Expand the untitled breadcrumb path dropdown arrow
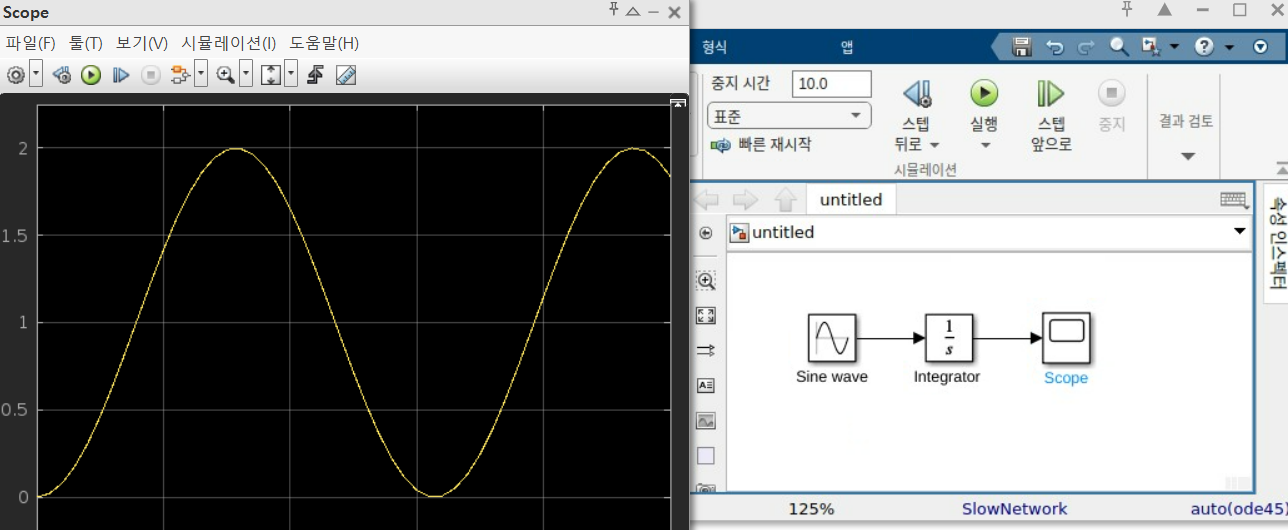The image size is (1288, 530). 1240,232
